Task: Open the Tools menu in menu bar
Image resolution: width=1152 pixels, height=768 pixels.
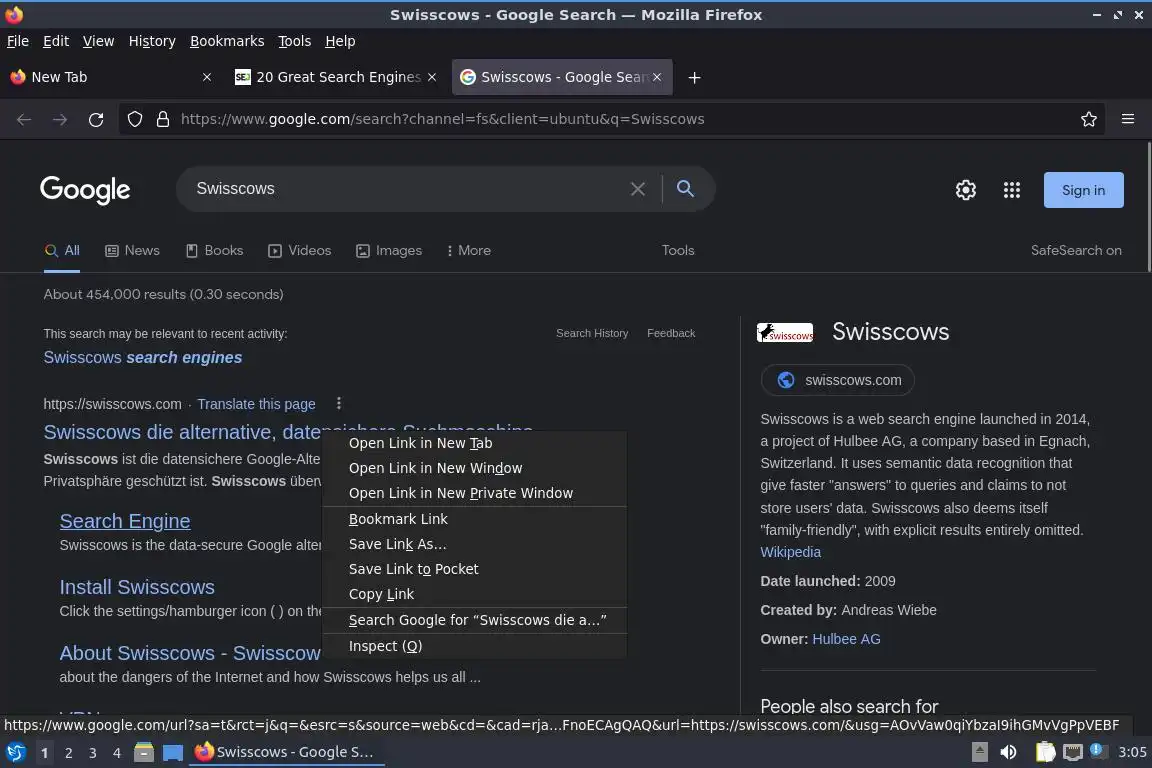Action: (295, 41)
